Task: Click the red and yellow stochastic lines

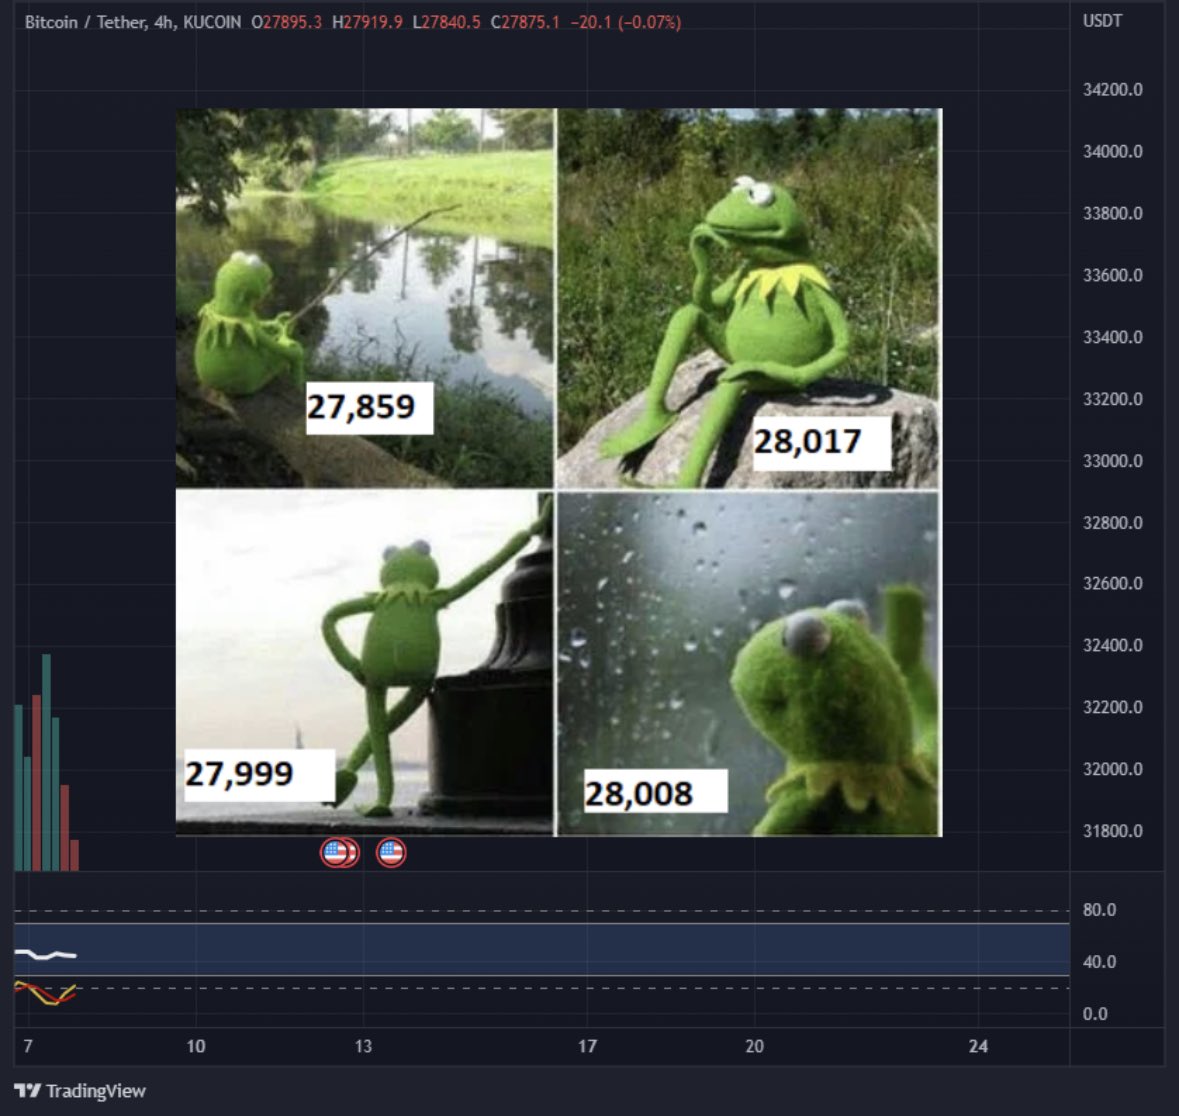Action: [x=45, y=993]
